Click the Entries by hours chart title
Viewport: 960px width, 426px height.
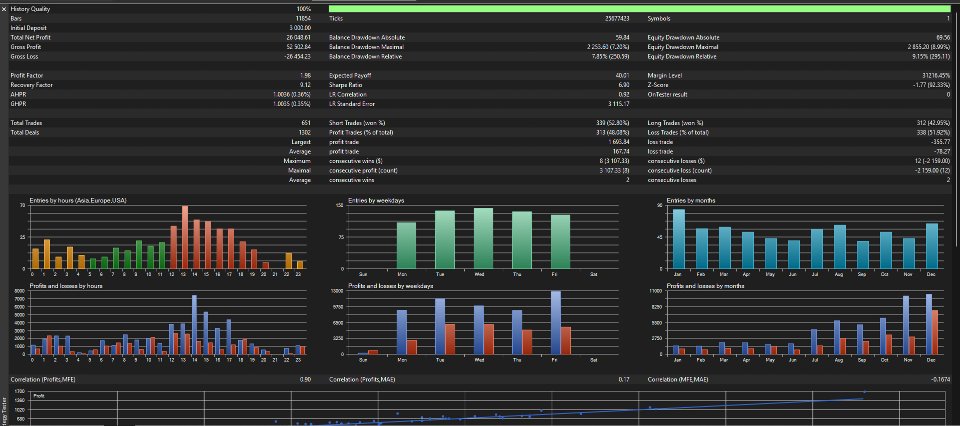78,201
